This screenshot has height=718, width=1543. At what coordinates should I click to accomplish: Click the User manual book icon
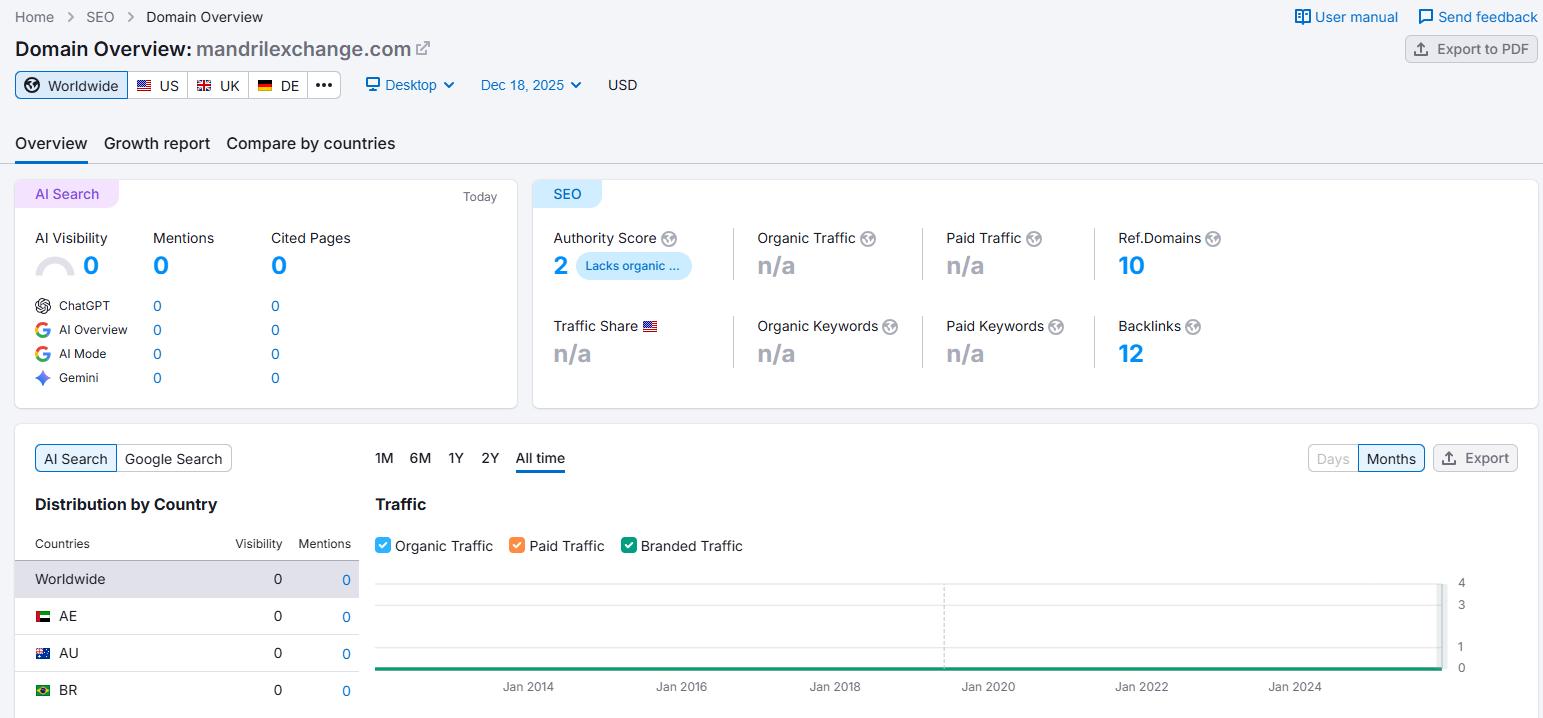[1302, 17]
